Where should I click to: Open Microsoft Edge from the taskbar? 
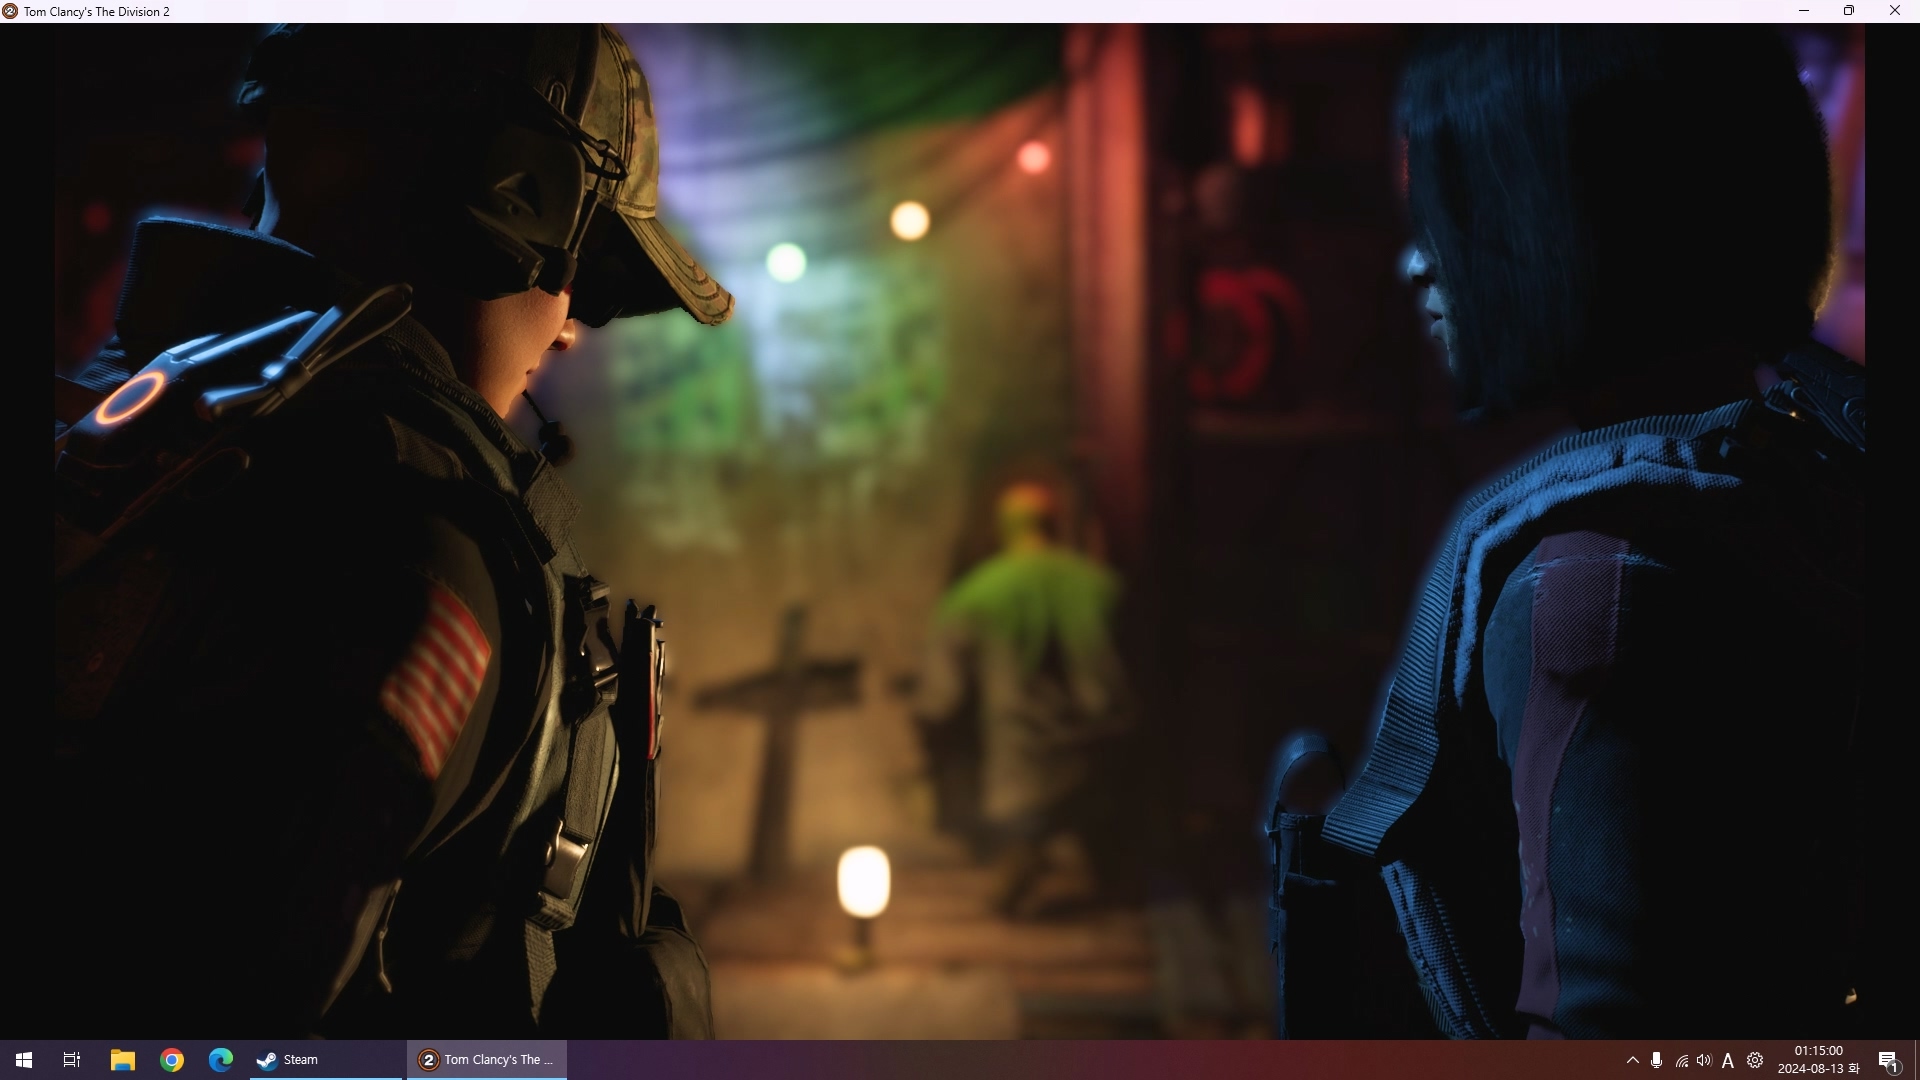tap(221, 1060)
